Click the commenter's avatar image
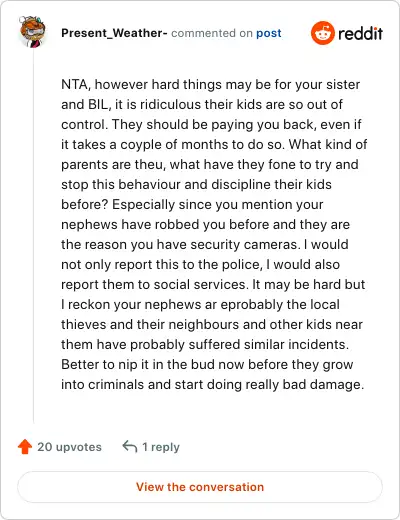This screenshot has height=520, width=400. 33,32
